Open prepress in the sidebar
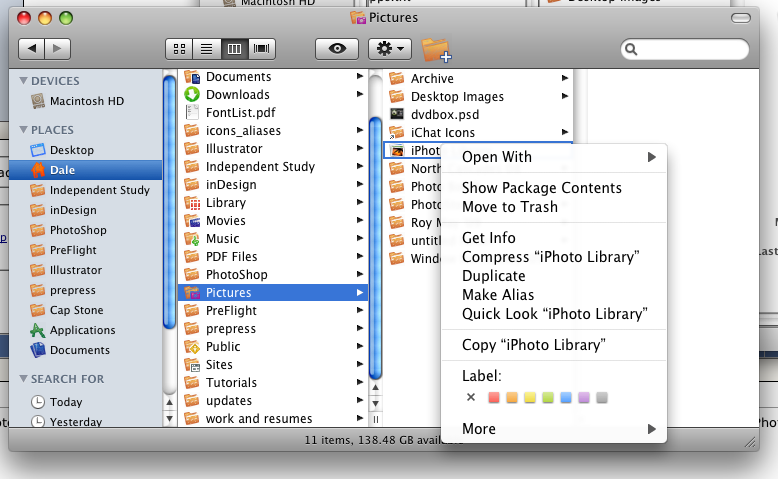Screen dimensions: 778x479 [x=86, y=290]
